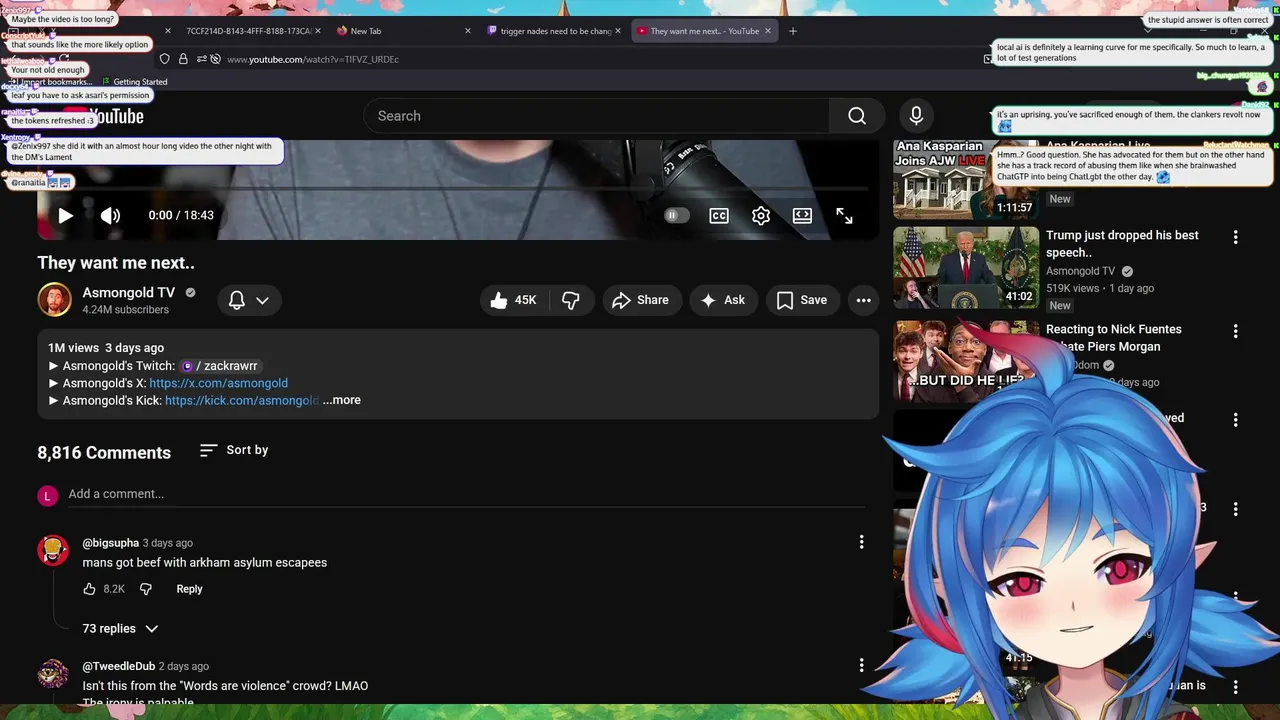Open menu for Reacting to Nick Fuentes video

point(1235,331)
